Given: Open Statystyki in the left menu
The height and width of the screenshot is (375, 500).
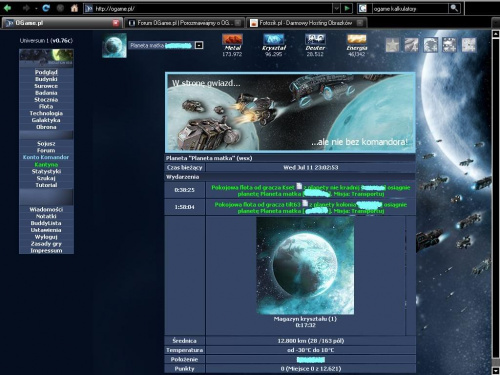Looking at the screenshot, I should point(46,171).
